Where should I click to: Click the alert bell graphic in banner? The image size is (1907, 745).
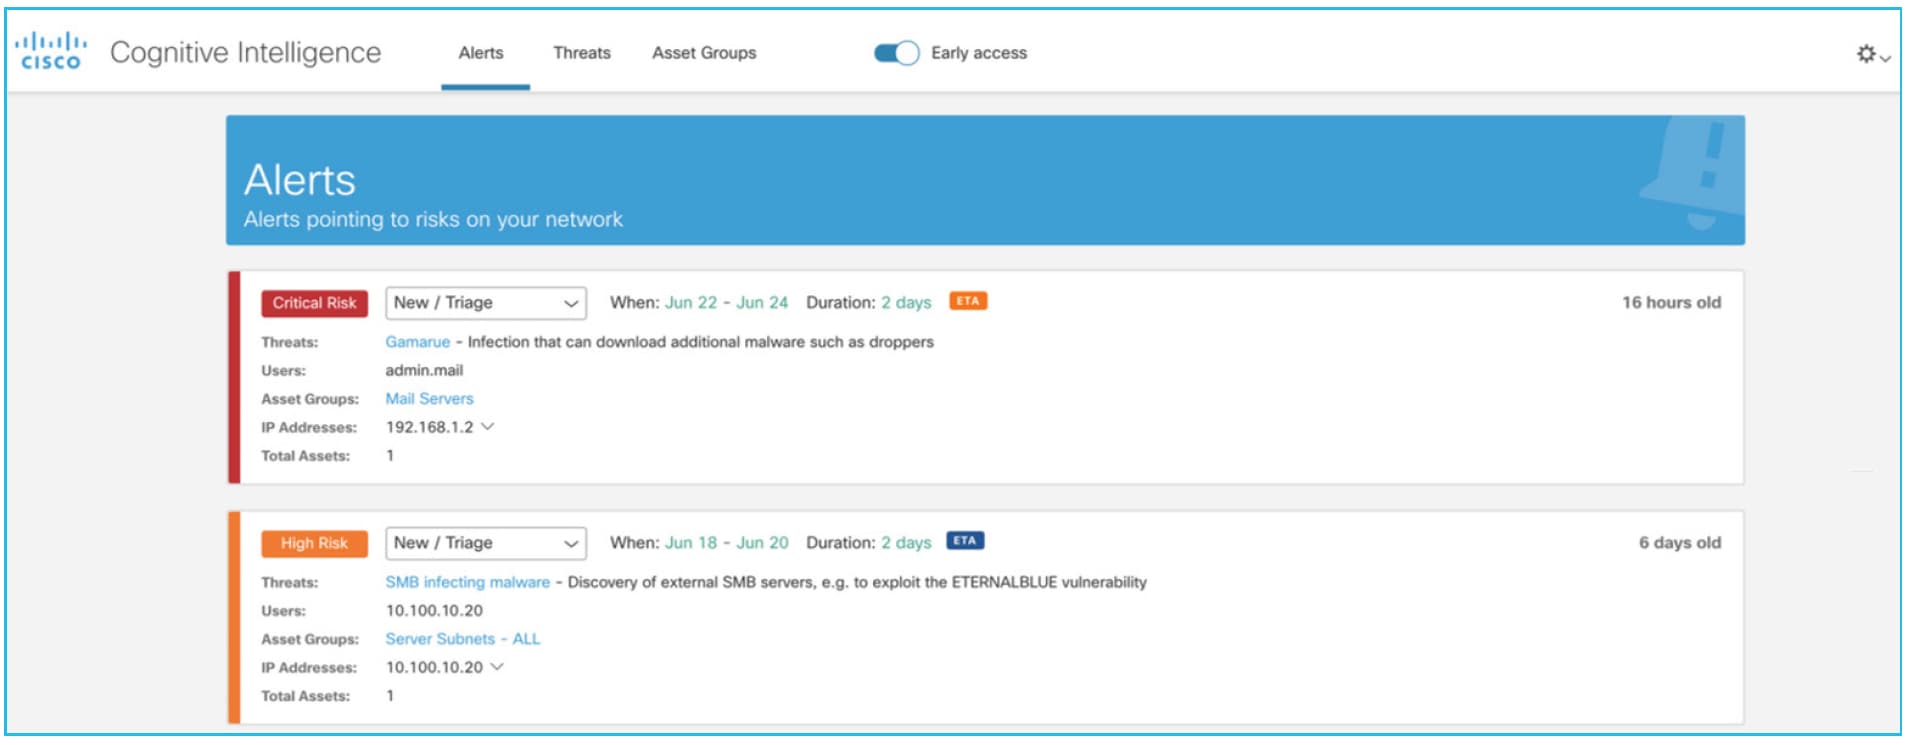point(1693,175)
